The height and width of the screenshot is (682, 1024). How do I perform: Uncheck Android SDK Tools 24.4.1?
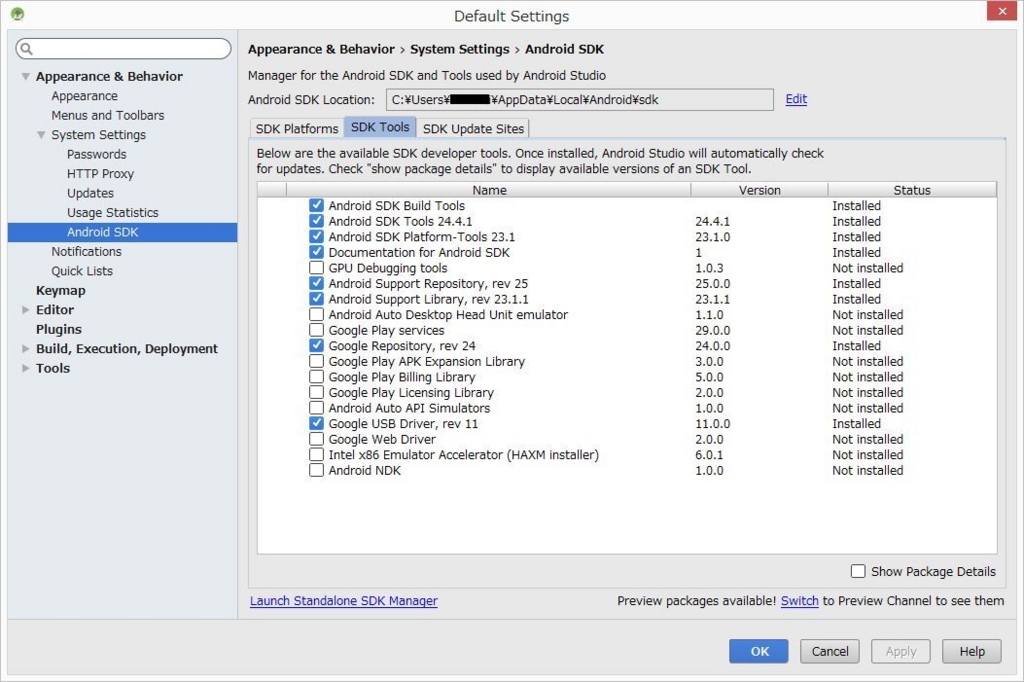pyautogui.click(x=316, y=221)
